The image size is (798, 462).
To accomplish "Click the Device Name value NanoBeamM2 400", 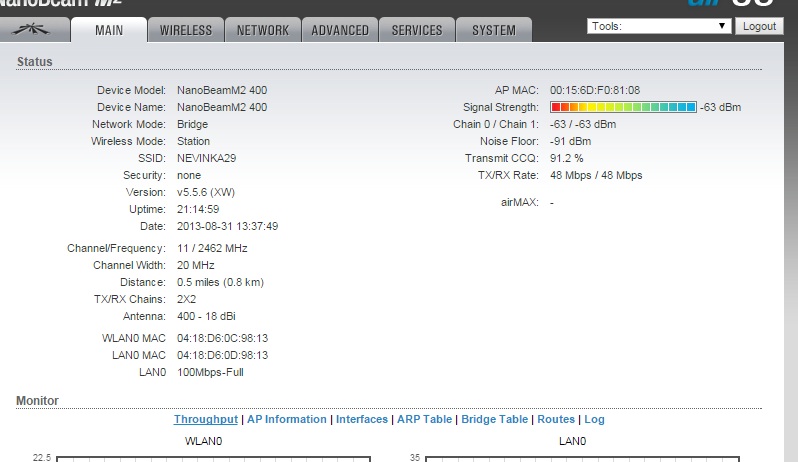I will tap(222, 107).
